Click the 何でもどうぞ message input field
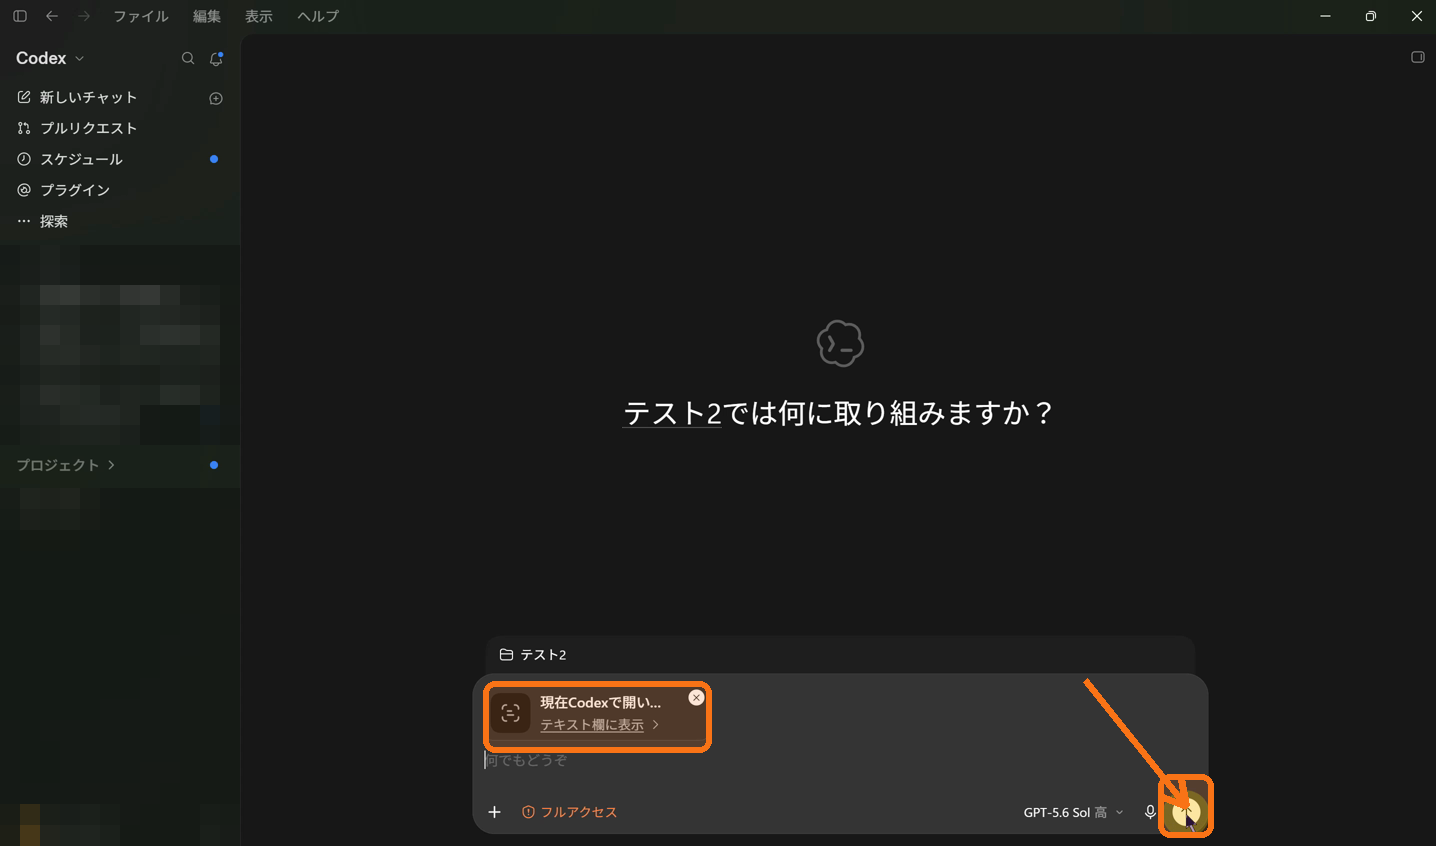Viewport: 1436px width, 846px height. pos(840,760)
